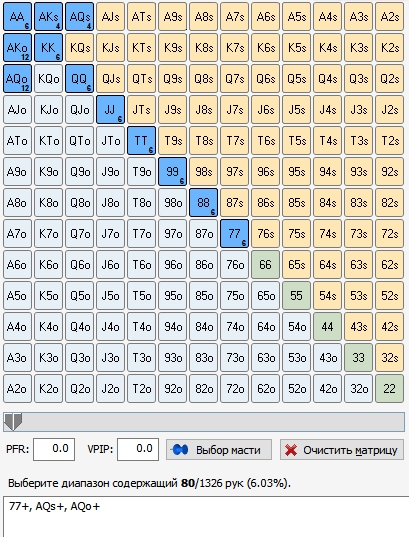Click the Выбор масти button
409x537 pixels.
click(219, 450)
